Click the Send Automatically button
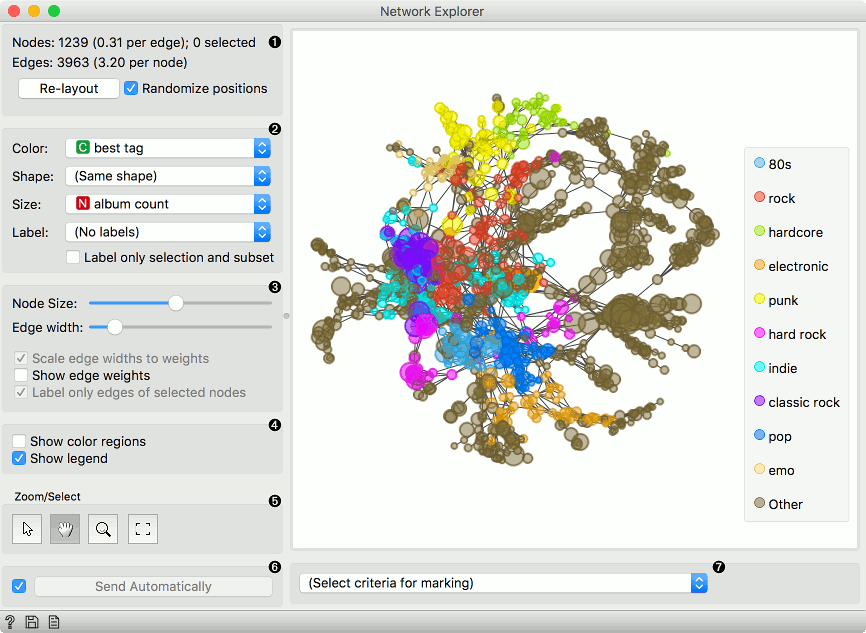Image resolution: width=866 pixels, height=633 pixels. [153, 587]
